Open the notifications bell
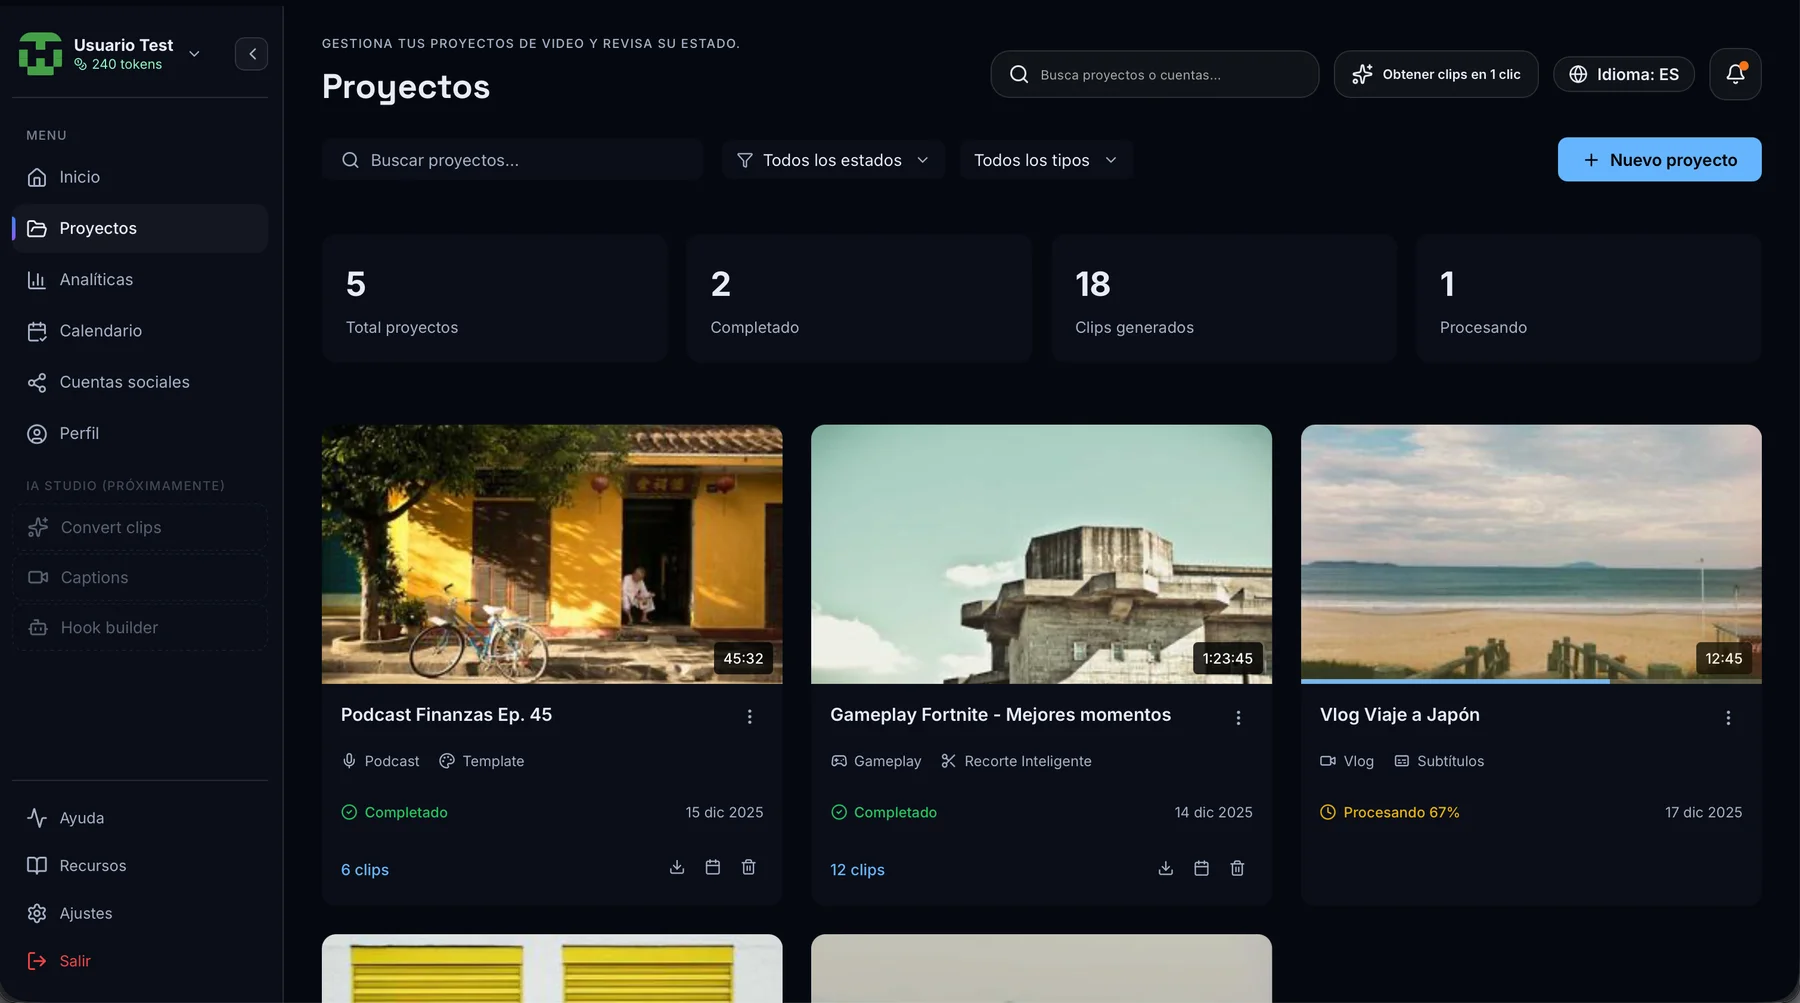This screenshot has height=1003, width=1800. 1735,74
